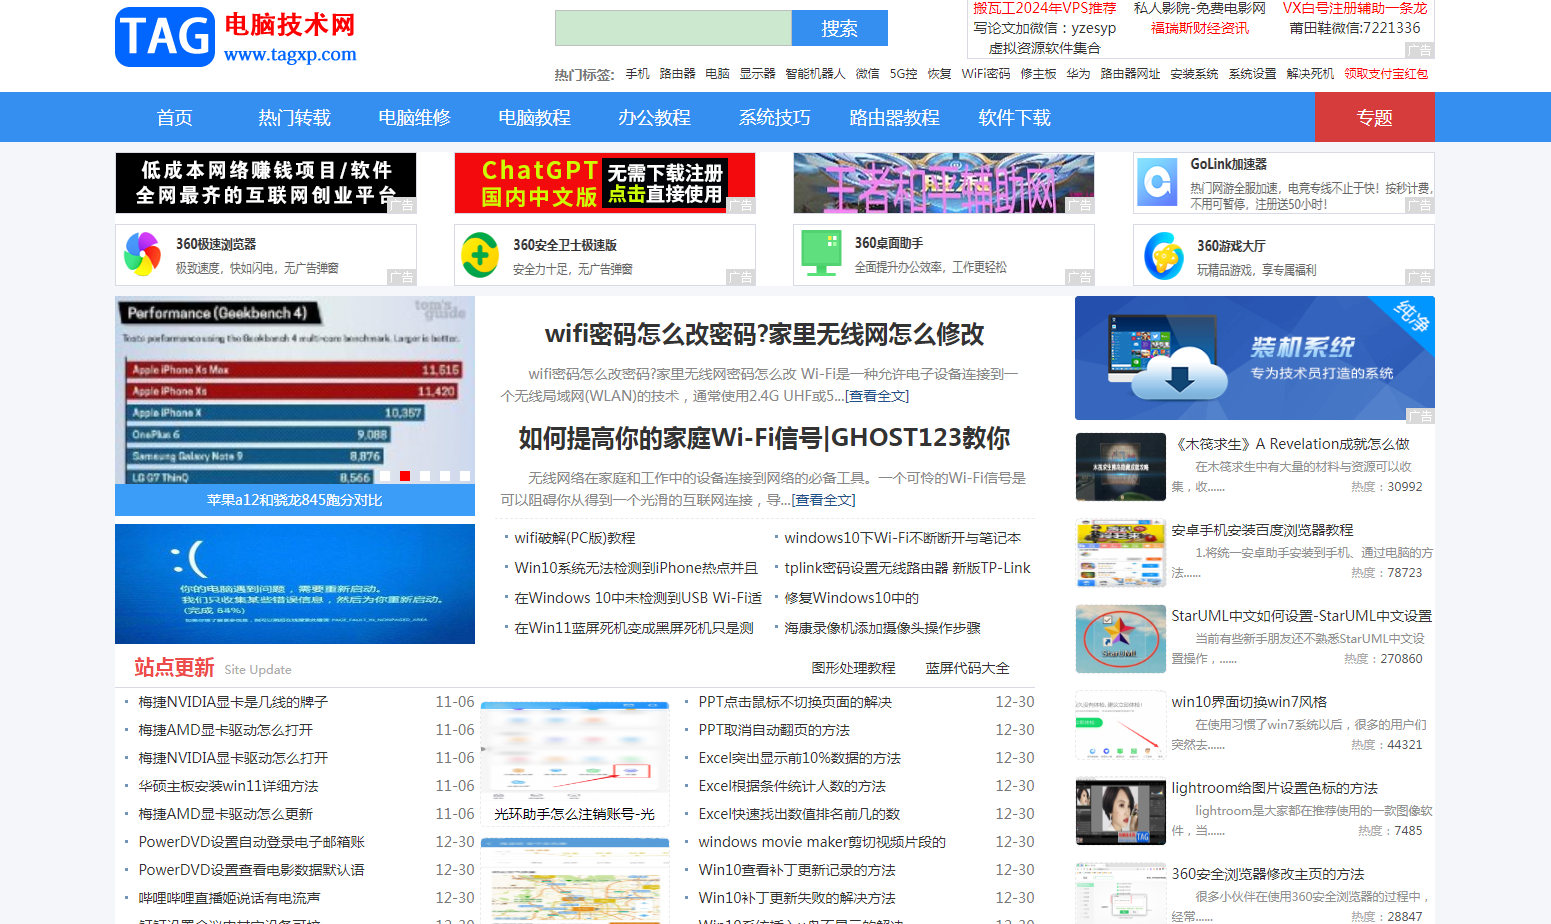Click 查看全文 under the wifi密码 article
The image size is (1551, 924).
pos(877,396)
